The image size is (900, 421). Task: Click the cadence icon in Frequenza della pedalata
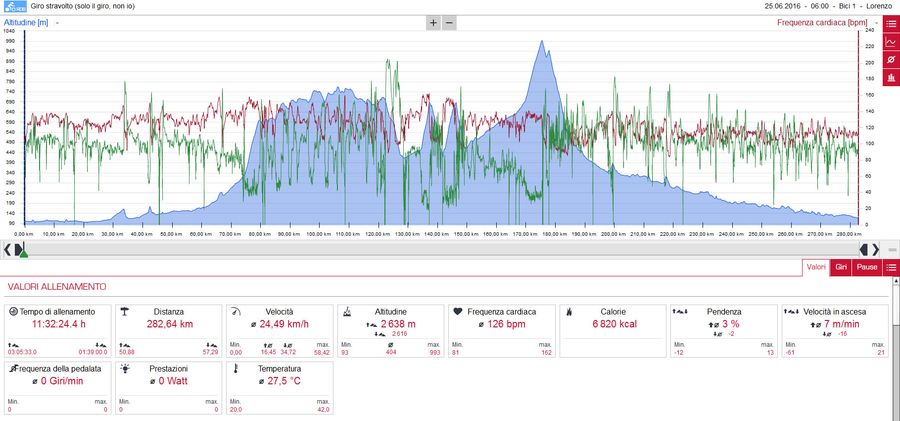pyautogui.click(x=13, y=368)
